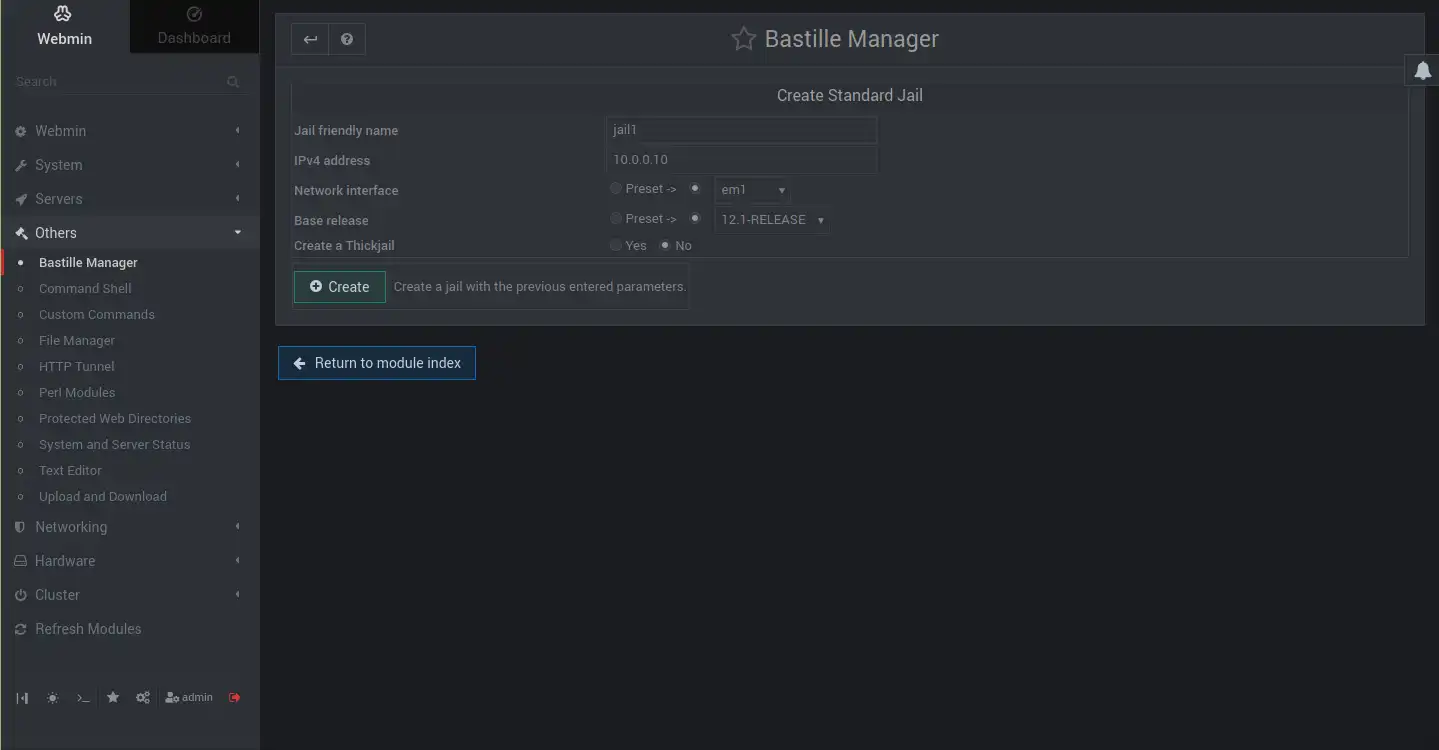The image size is (1439, 750).
Task: Click the Create jail button
Action: 340,287
